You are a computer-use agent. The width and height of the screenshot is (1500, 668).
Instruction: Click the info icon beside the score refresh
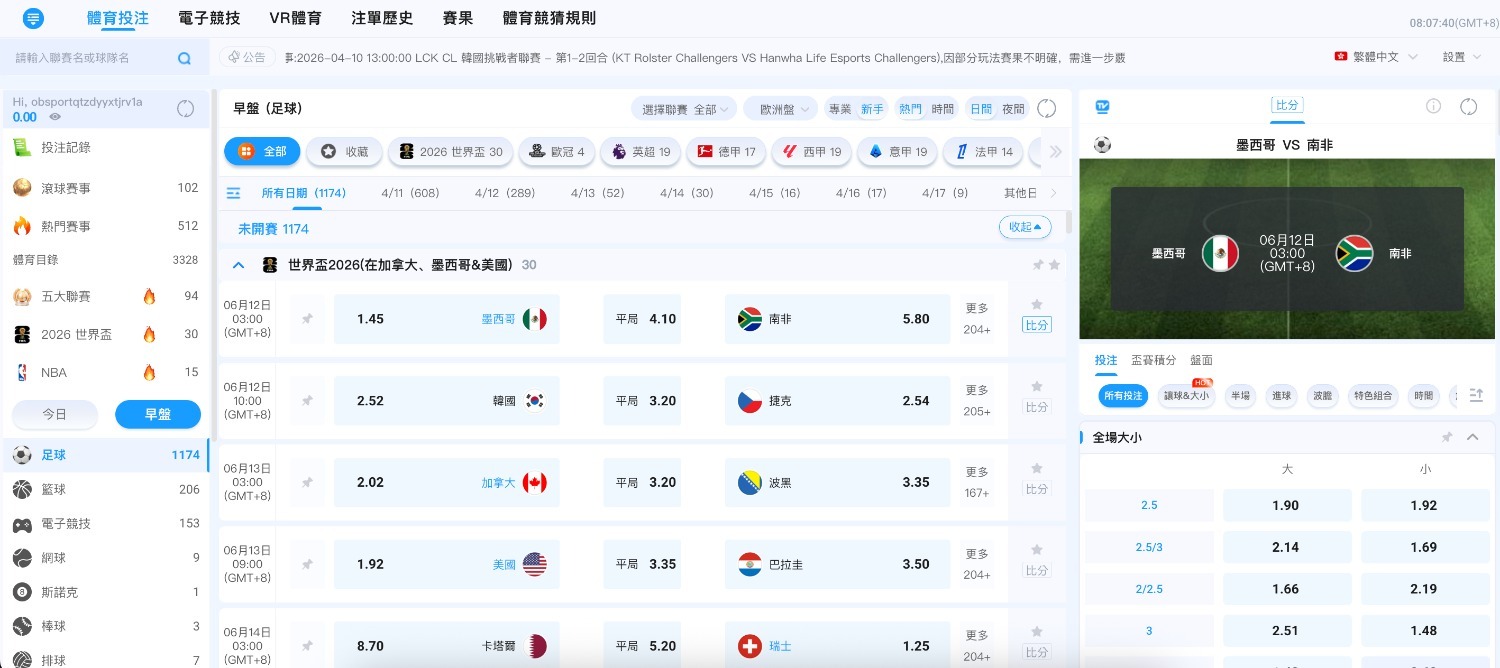[x=1433, y=106]
